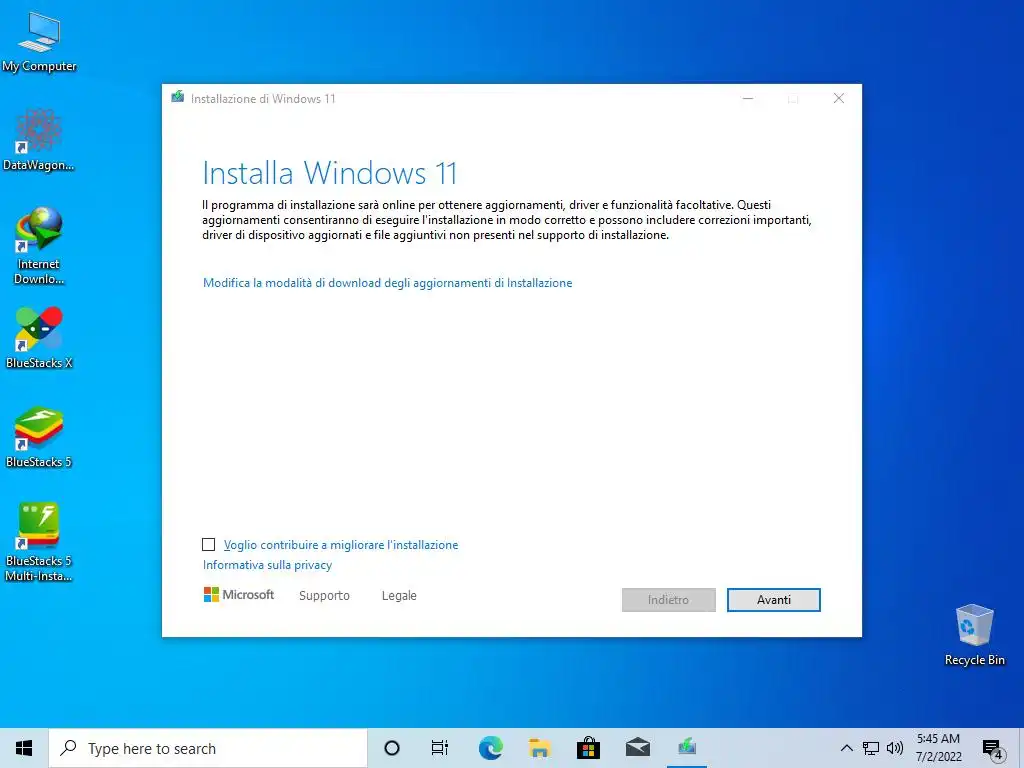Open the Windows Start menu
1024x768 pixels.
coord(24,748)
